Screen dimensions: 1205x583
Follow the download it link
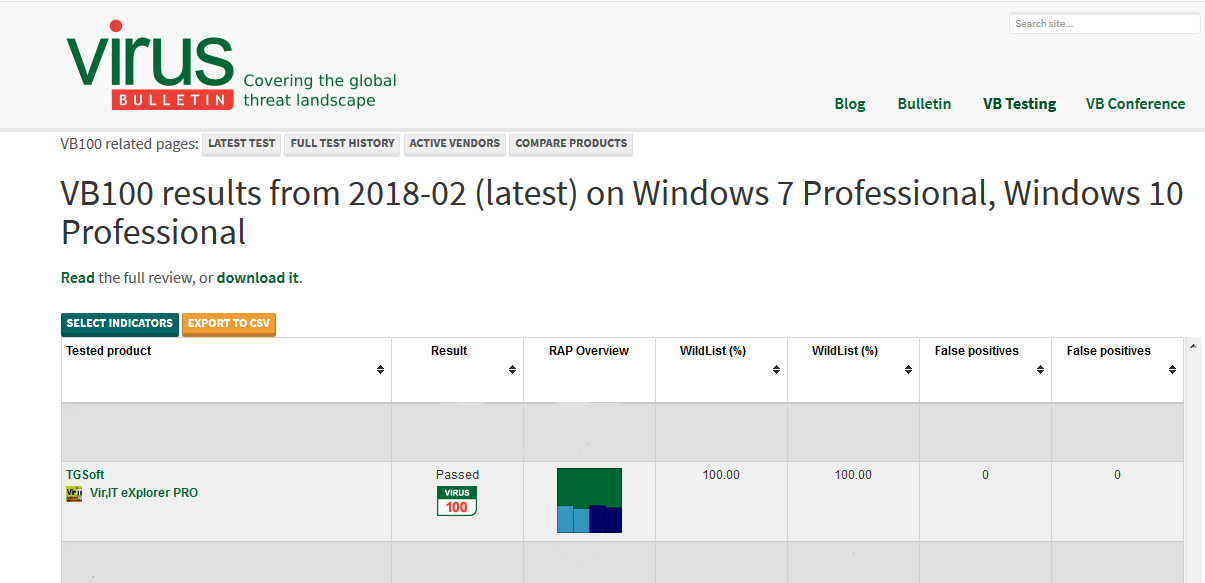pos(257,278)
